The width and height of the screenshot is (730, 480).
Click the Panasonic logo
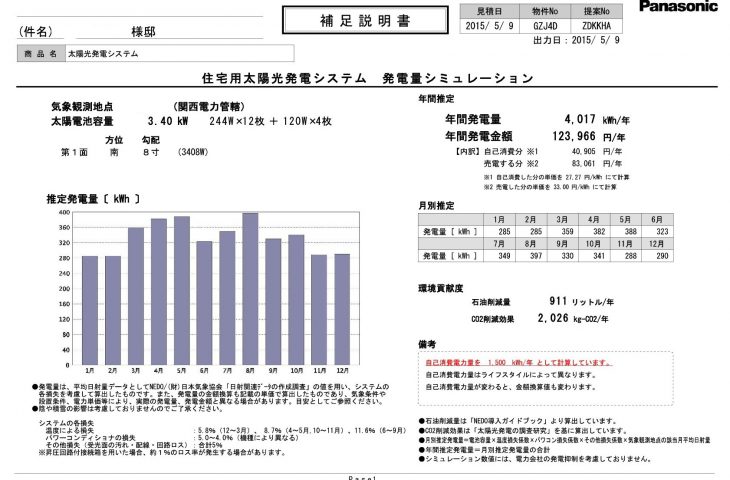pyautogui.click(x=678, y=7)
